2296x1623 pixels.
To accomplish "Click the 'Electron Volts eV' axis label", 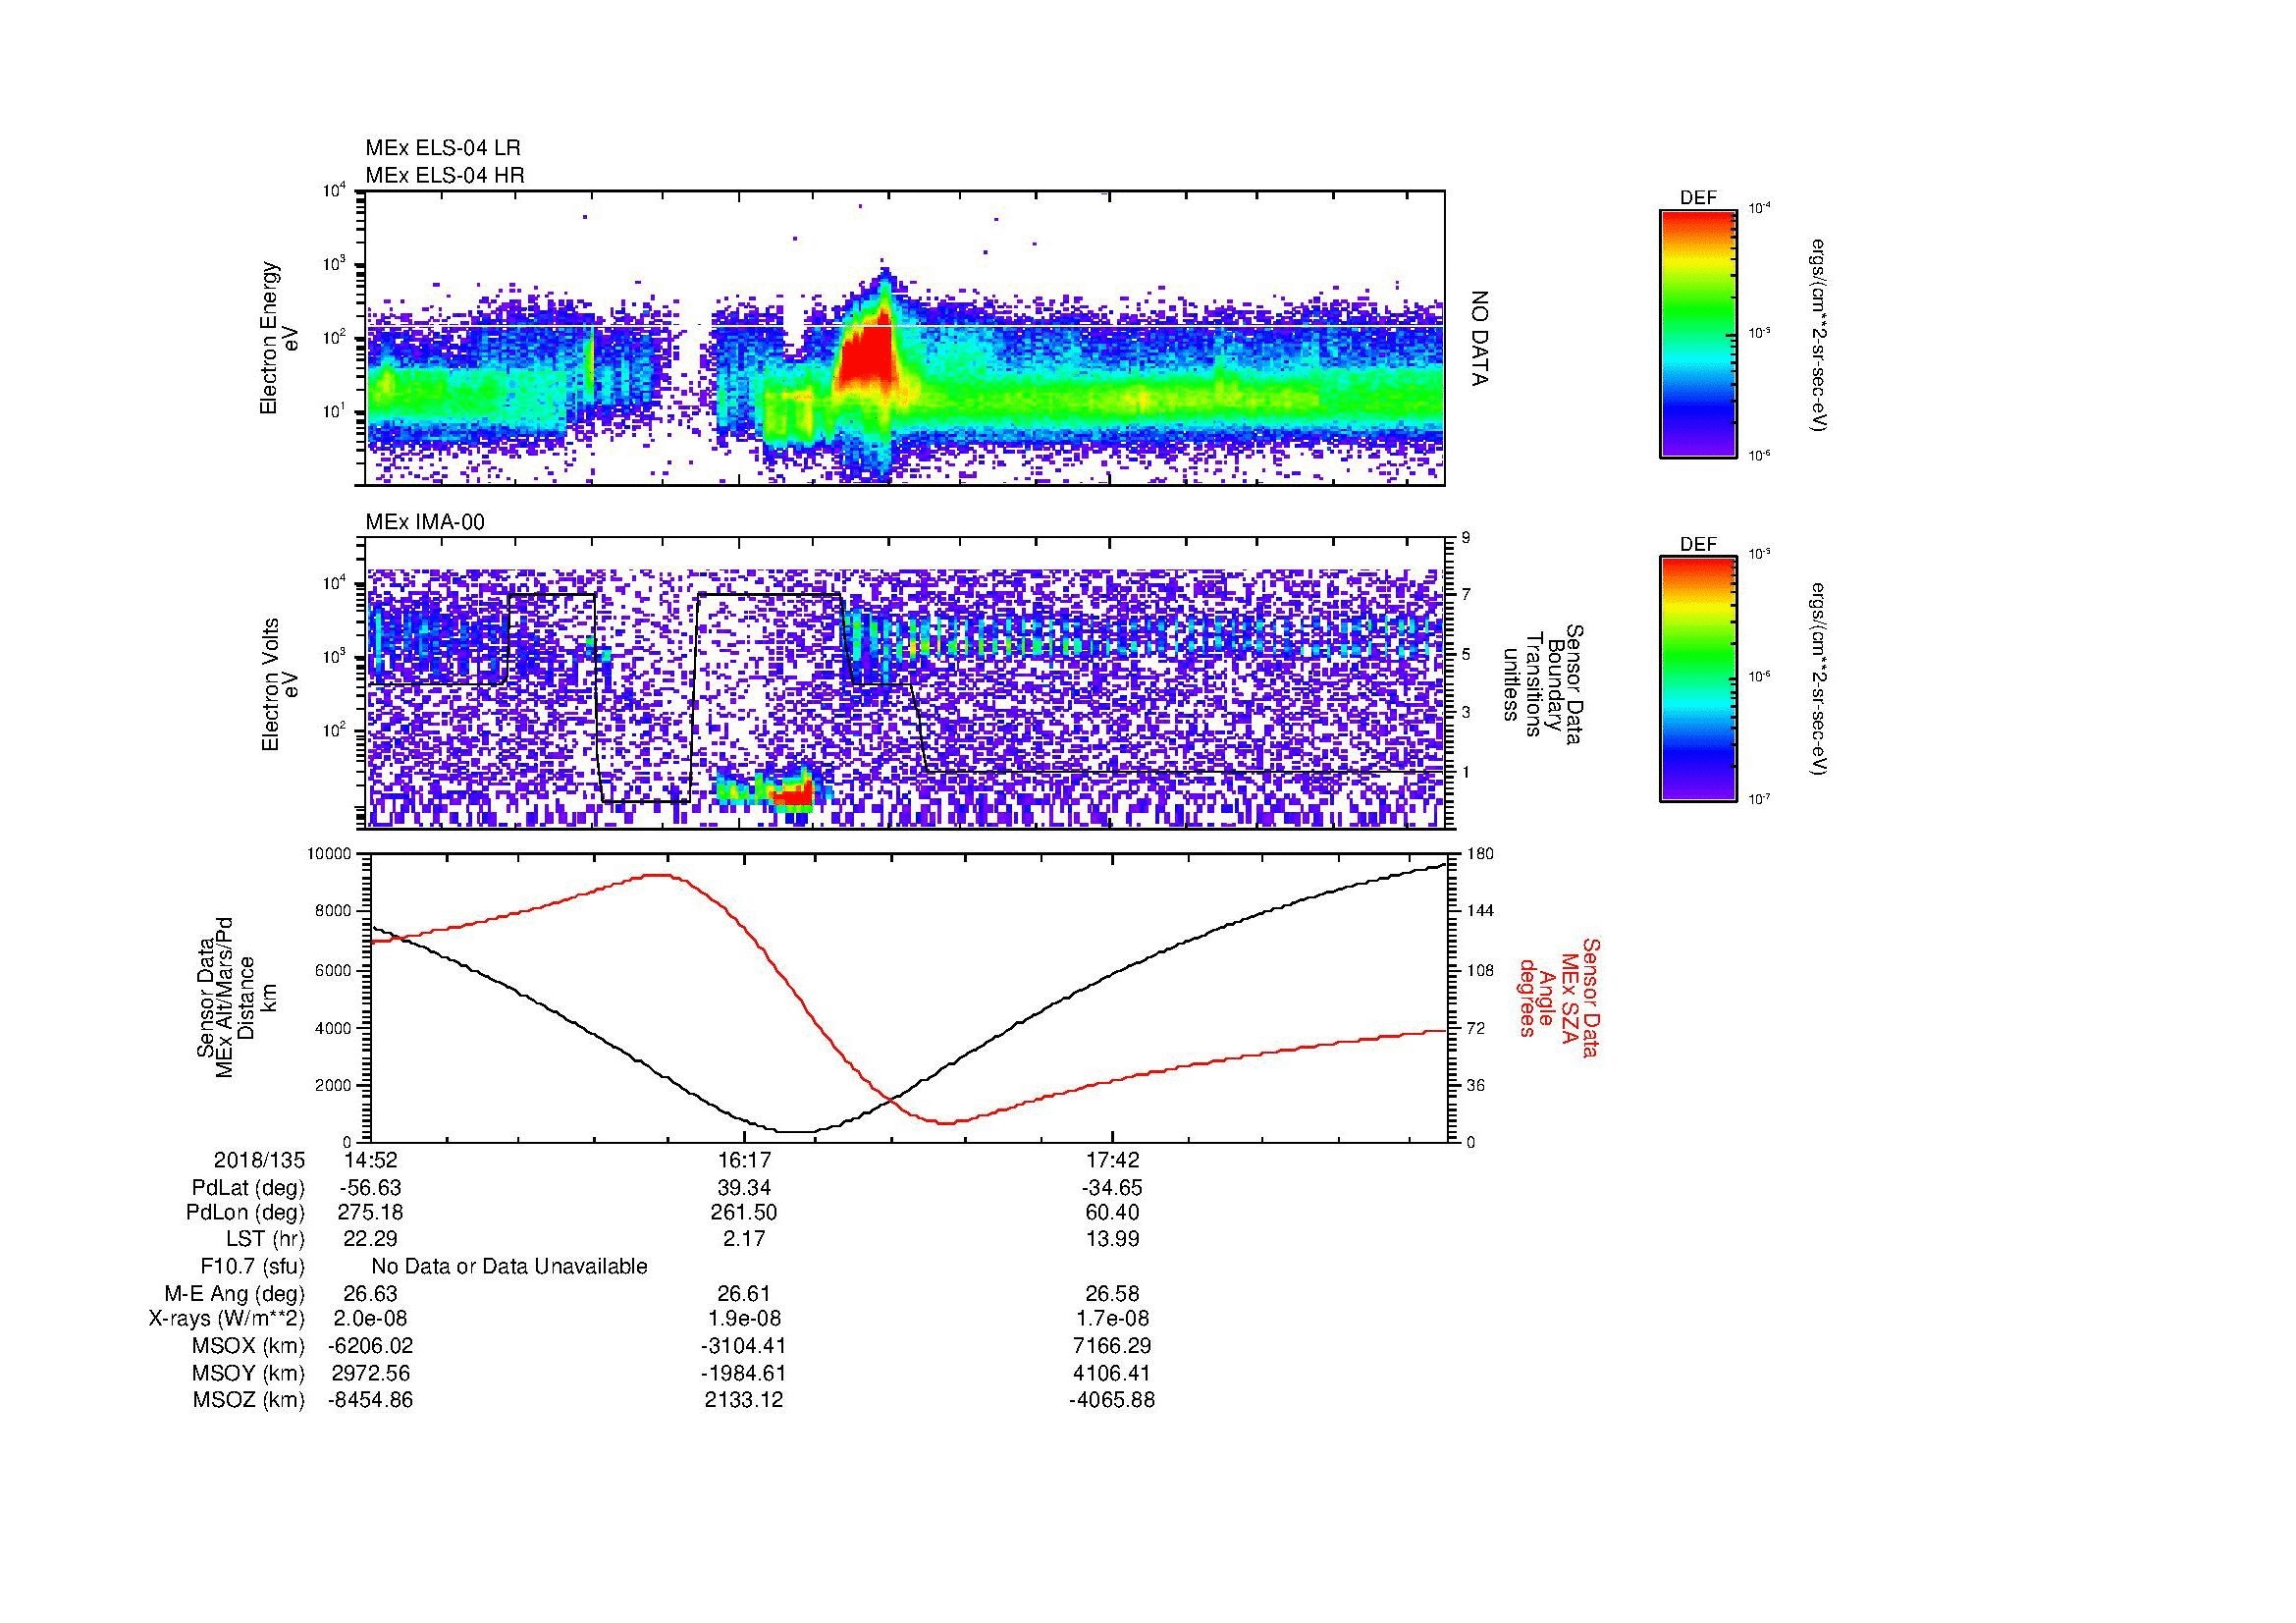I will pyautogui.click(x=281, y=684).
